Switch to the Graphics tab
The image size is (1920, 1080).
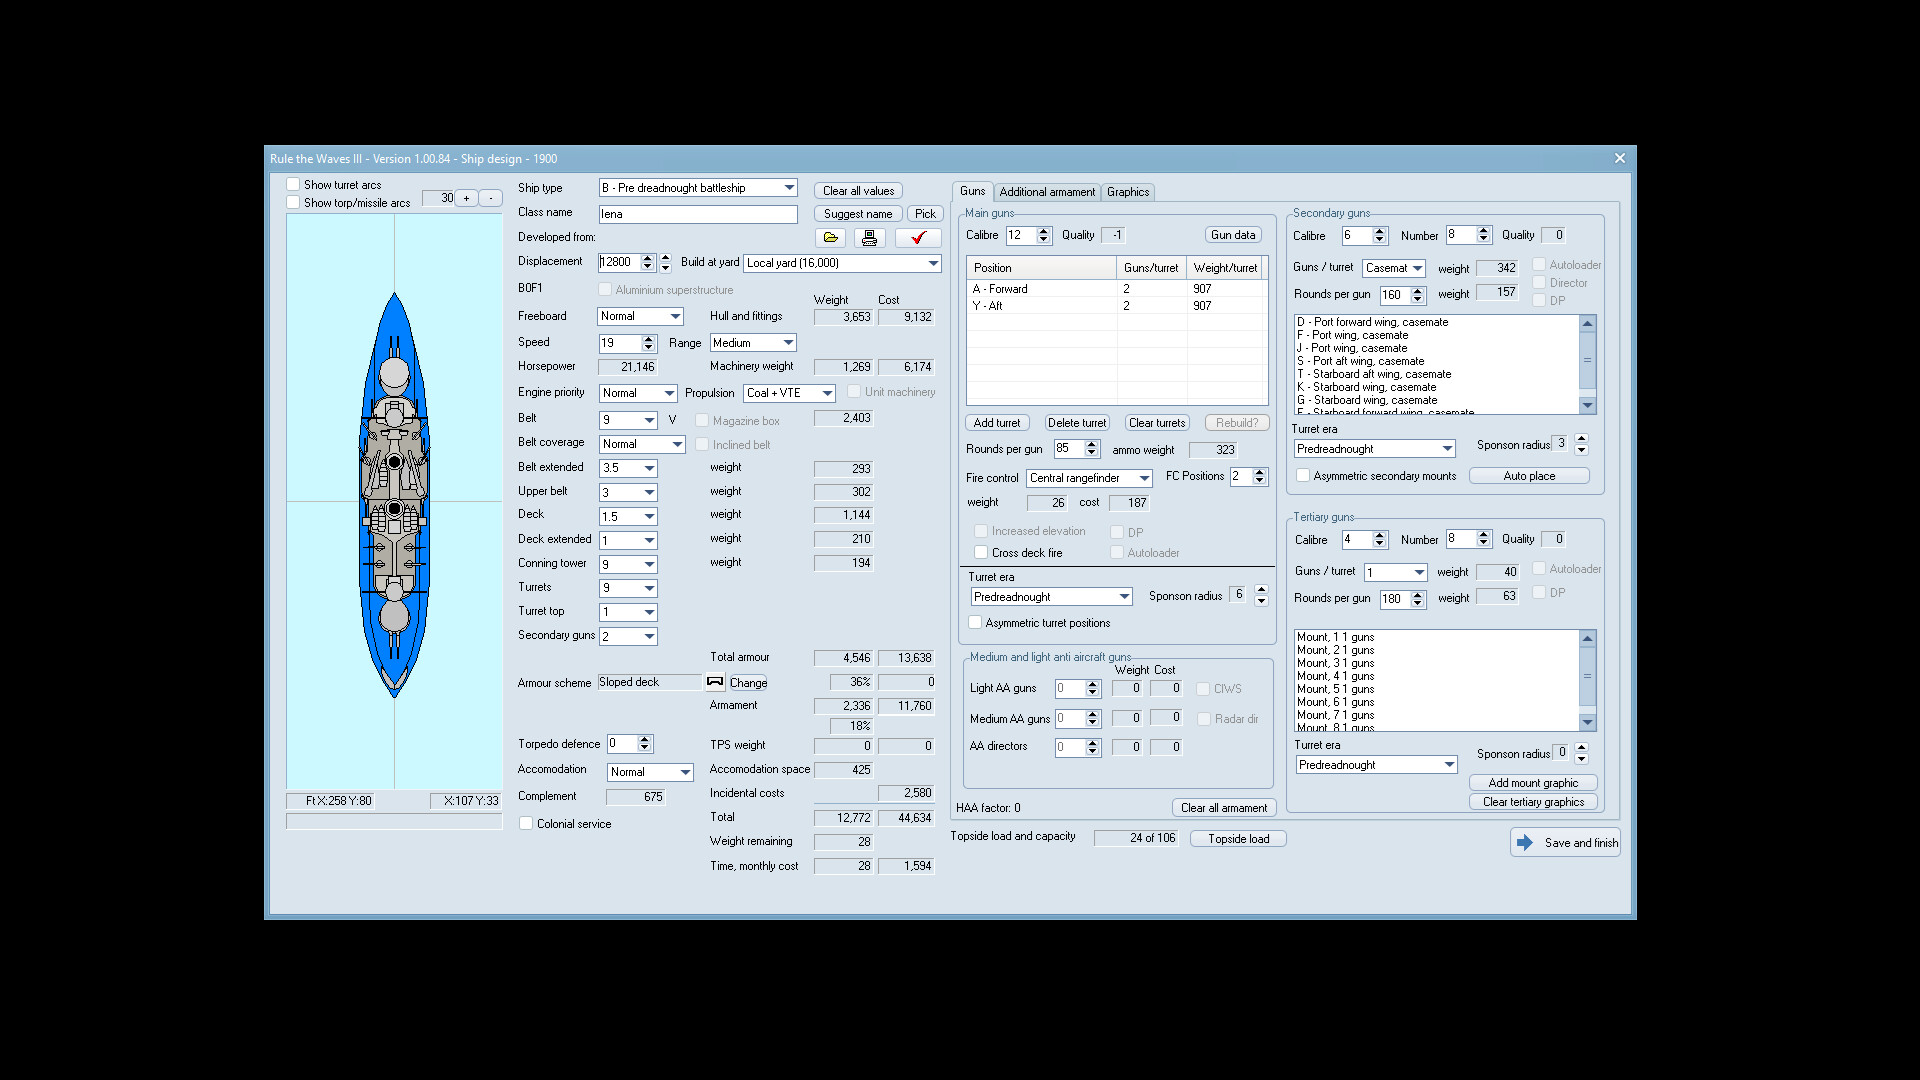pos(1128,192)
